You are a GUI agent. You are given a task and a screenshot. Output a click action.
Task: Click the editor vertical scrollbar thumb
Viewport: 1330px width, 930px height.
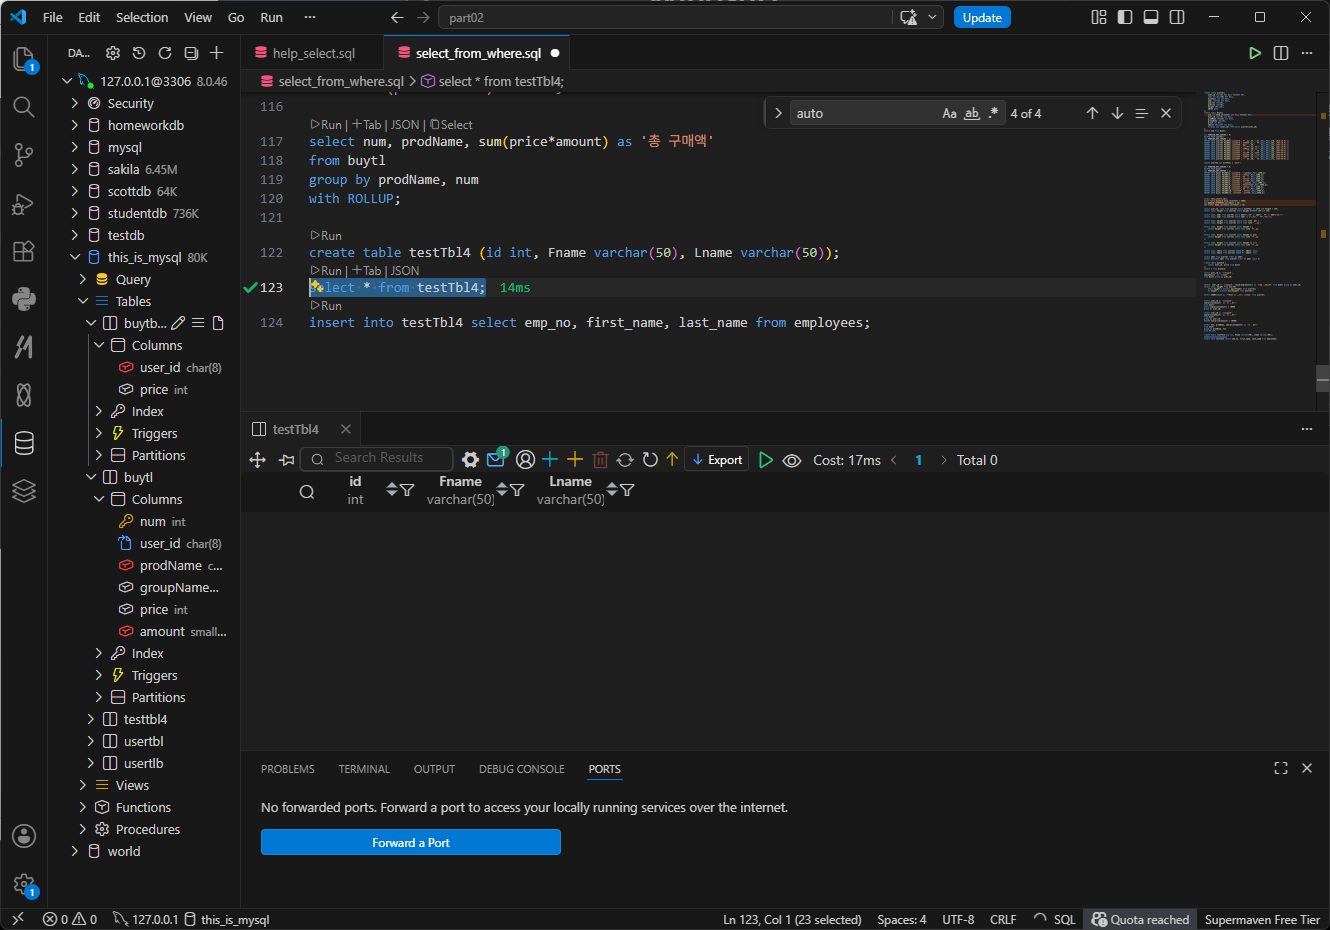(x=1323, y=378)
